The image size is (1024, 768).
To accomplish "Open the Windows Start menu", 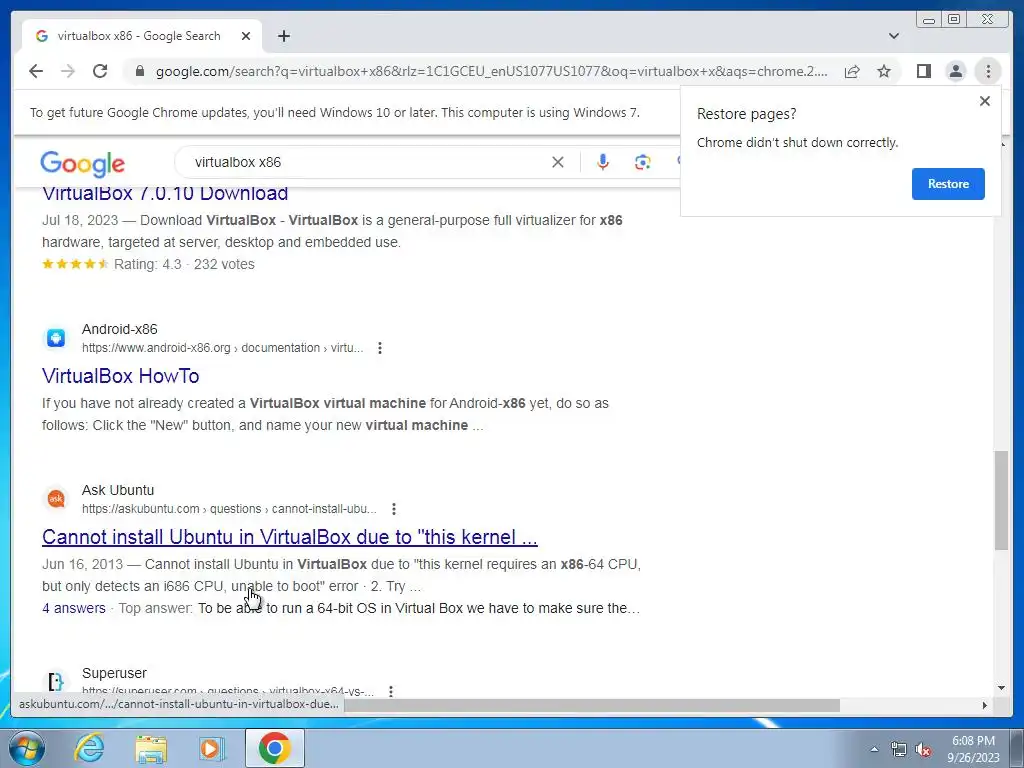I will pyautogui.click(x=27, y=749).
